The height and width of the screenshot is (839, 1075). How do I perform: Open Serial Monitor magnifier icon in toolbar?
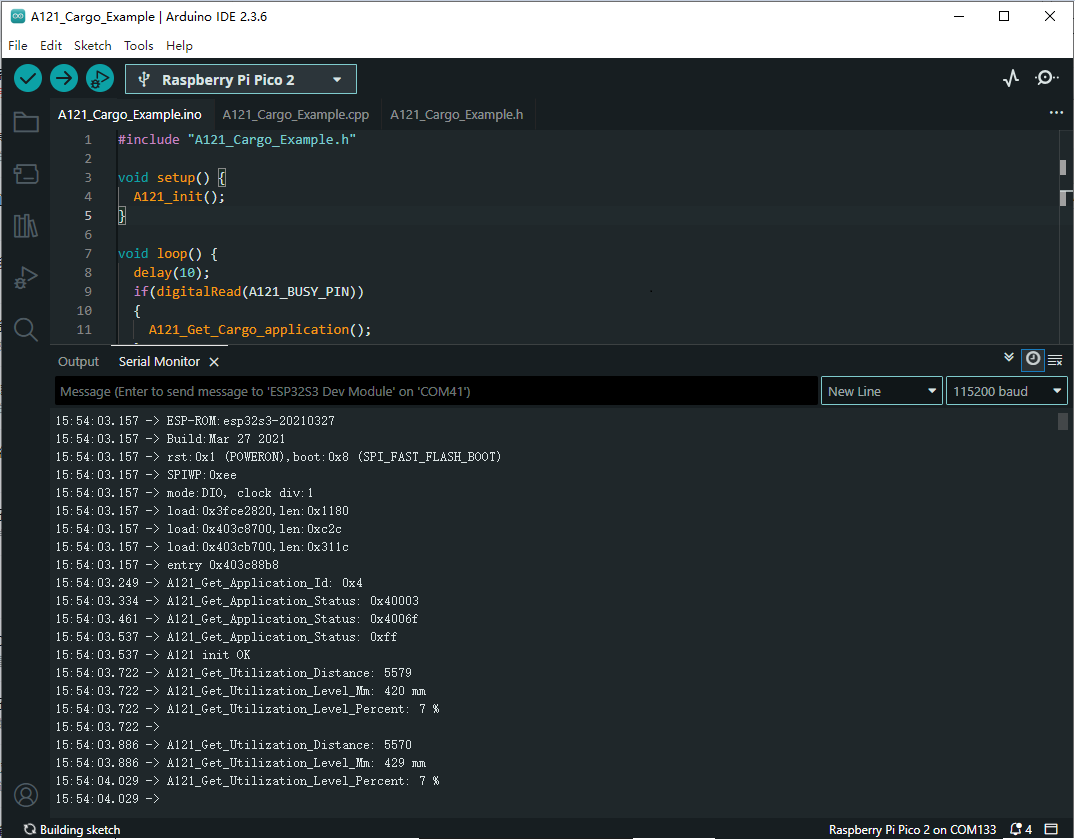(1046, 78)
